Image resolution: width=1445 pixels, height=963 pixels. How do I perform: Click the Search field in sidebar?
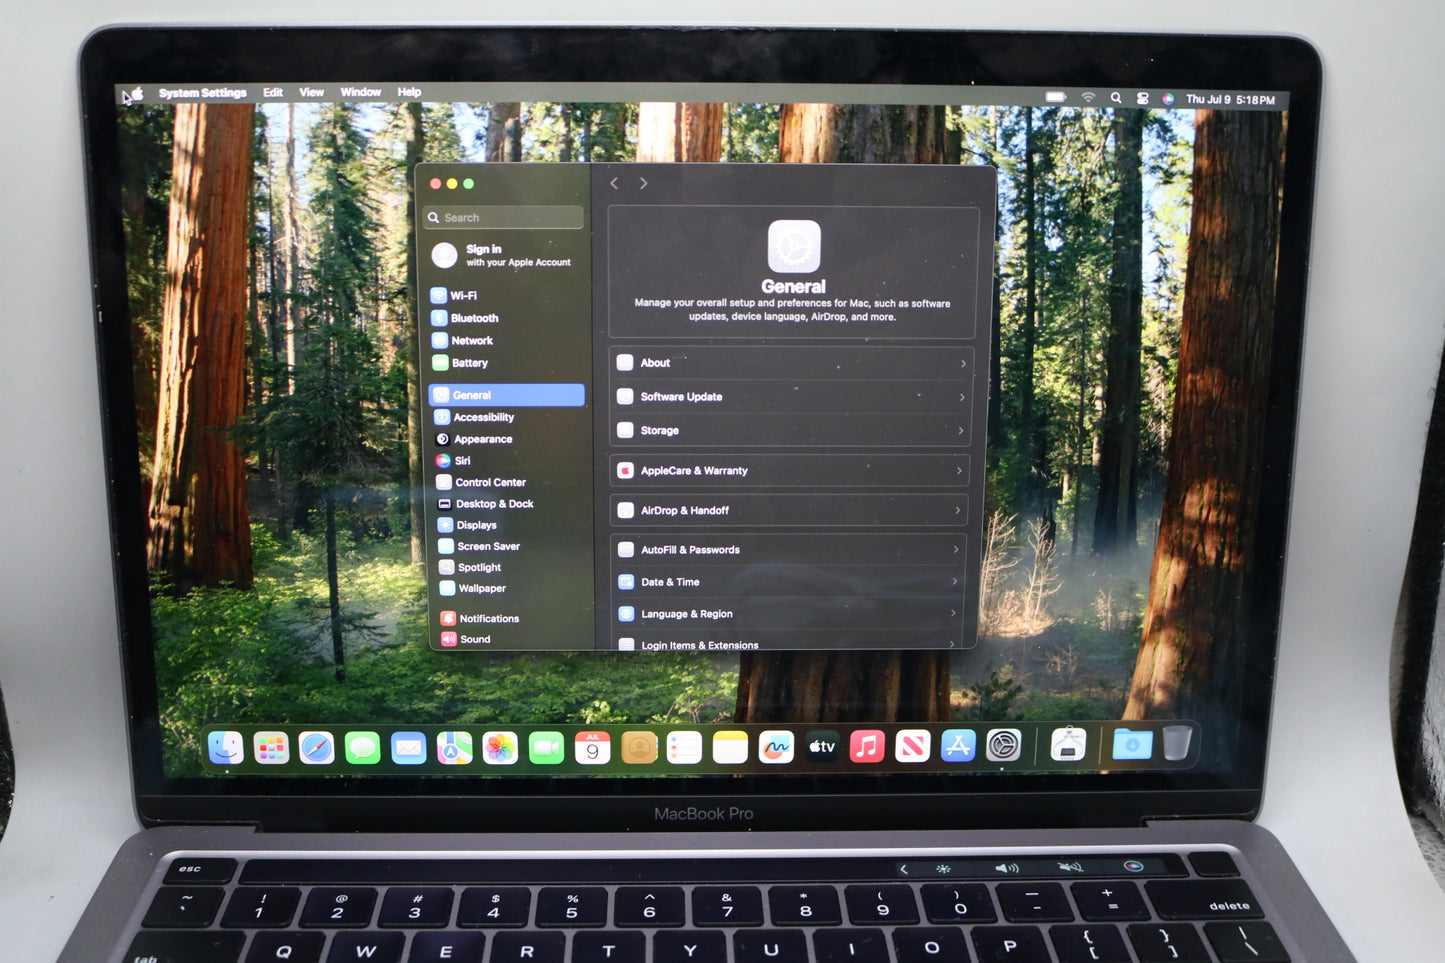(505, 217)
